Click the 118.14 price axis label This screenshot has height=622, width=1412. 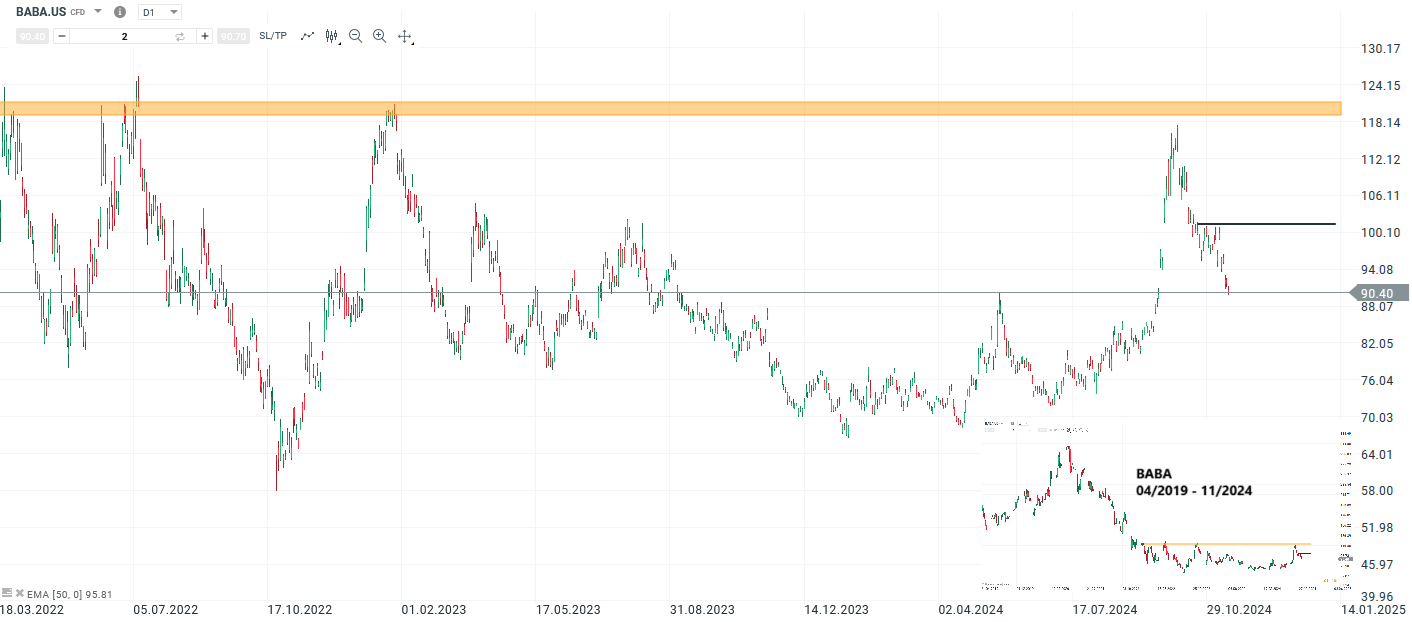[x=1380, y=123]
